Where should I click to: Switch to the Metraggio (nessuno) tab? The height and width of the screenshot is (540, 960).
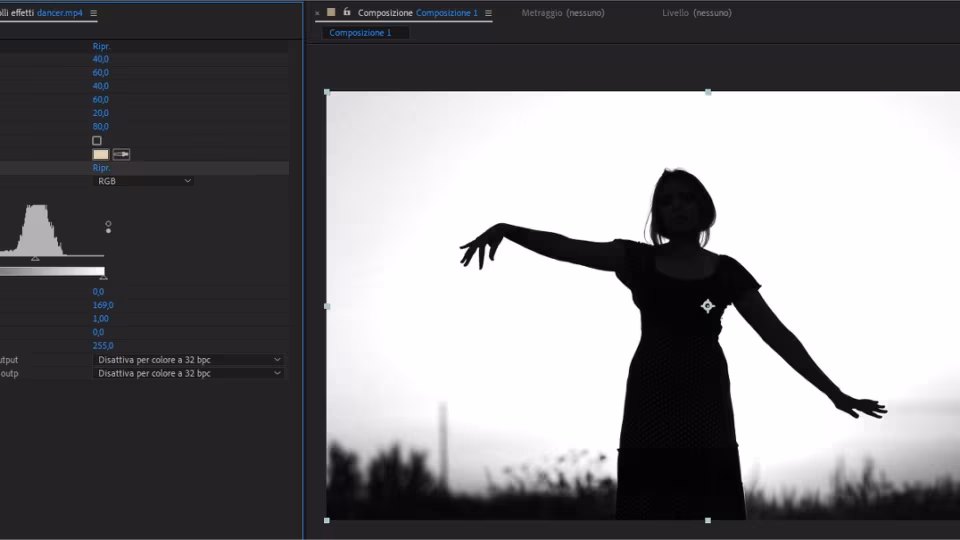(563, 13)
